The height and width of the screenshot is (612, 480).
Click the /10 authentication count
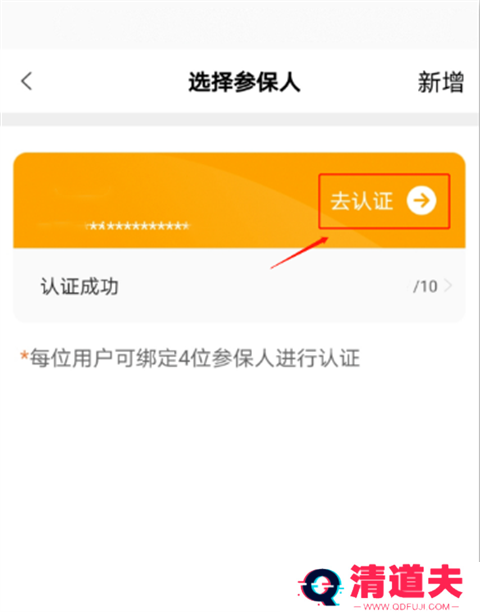(425, 286)
